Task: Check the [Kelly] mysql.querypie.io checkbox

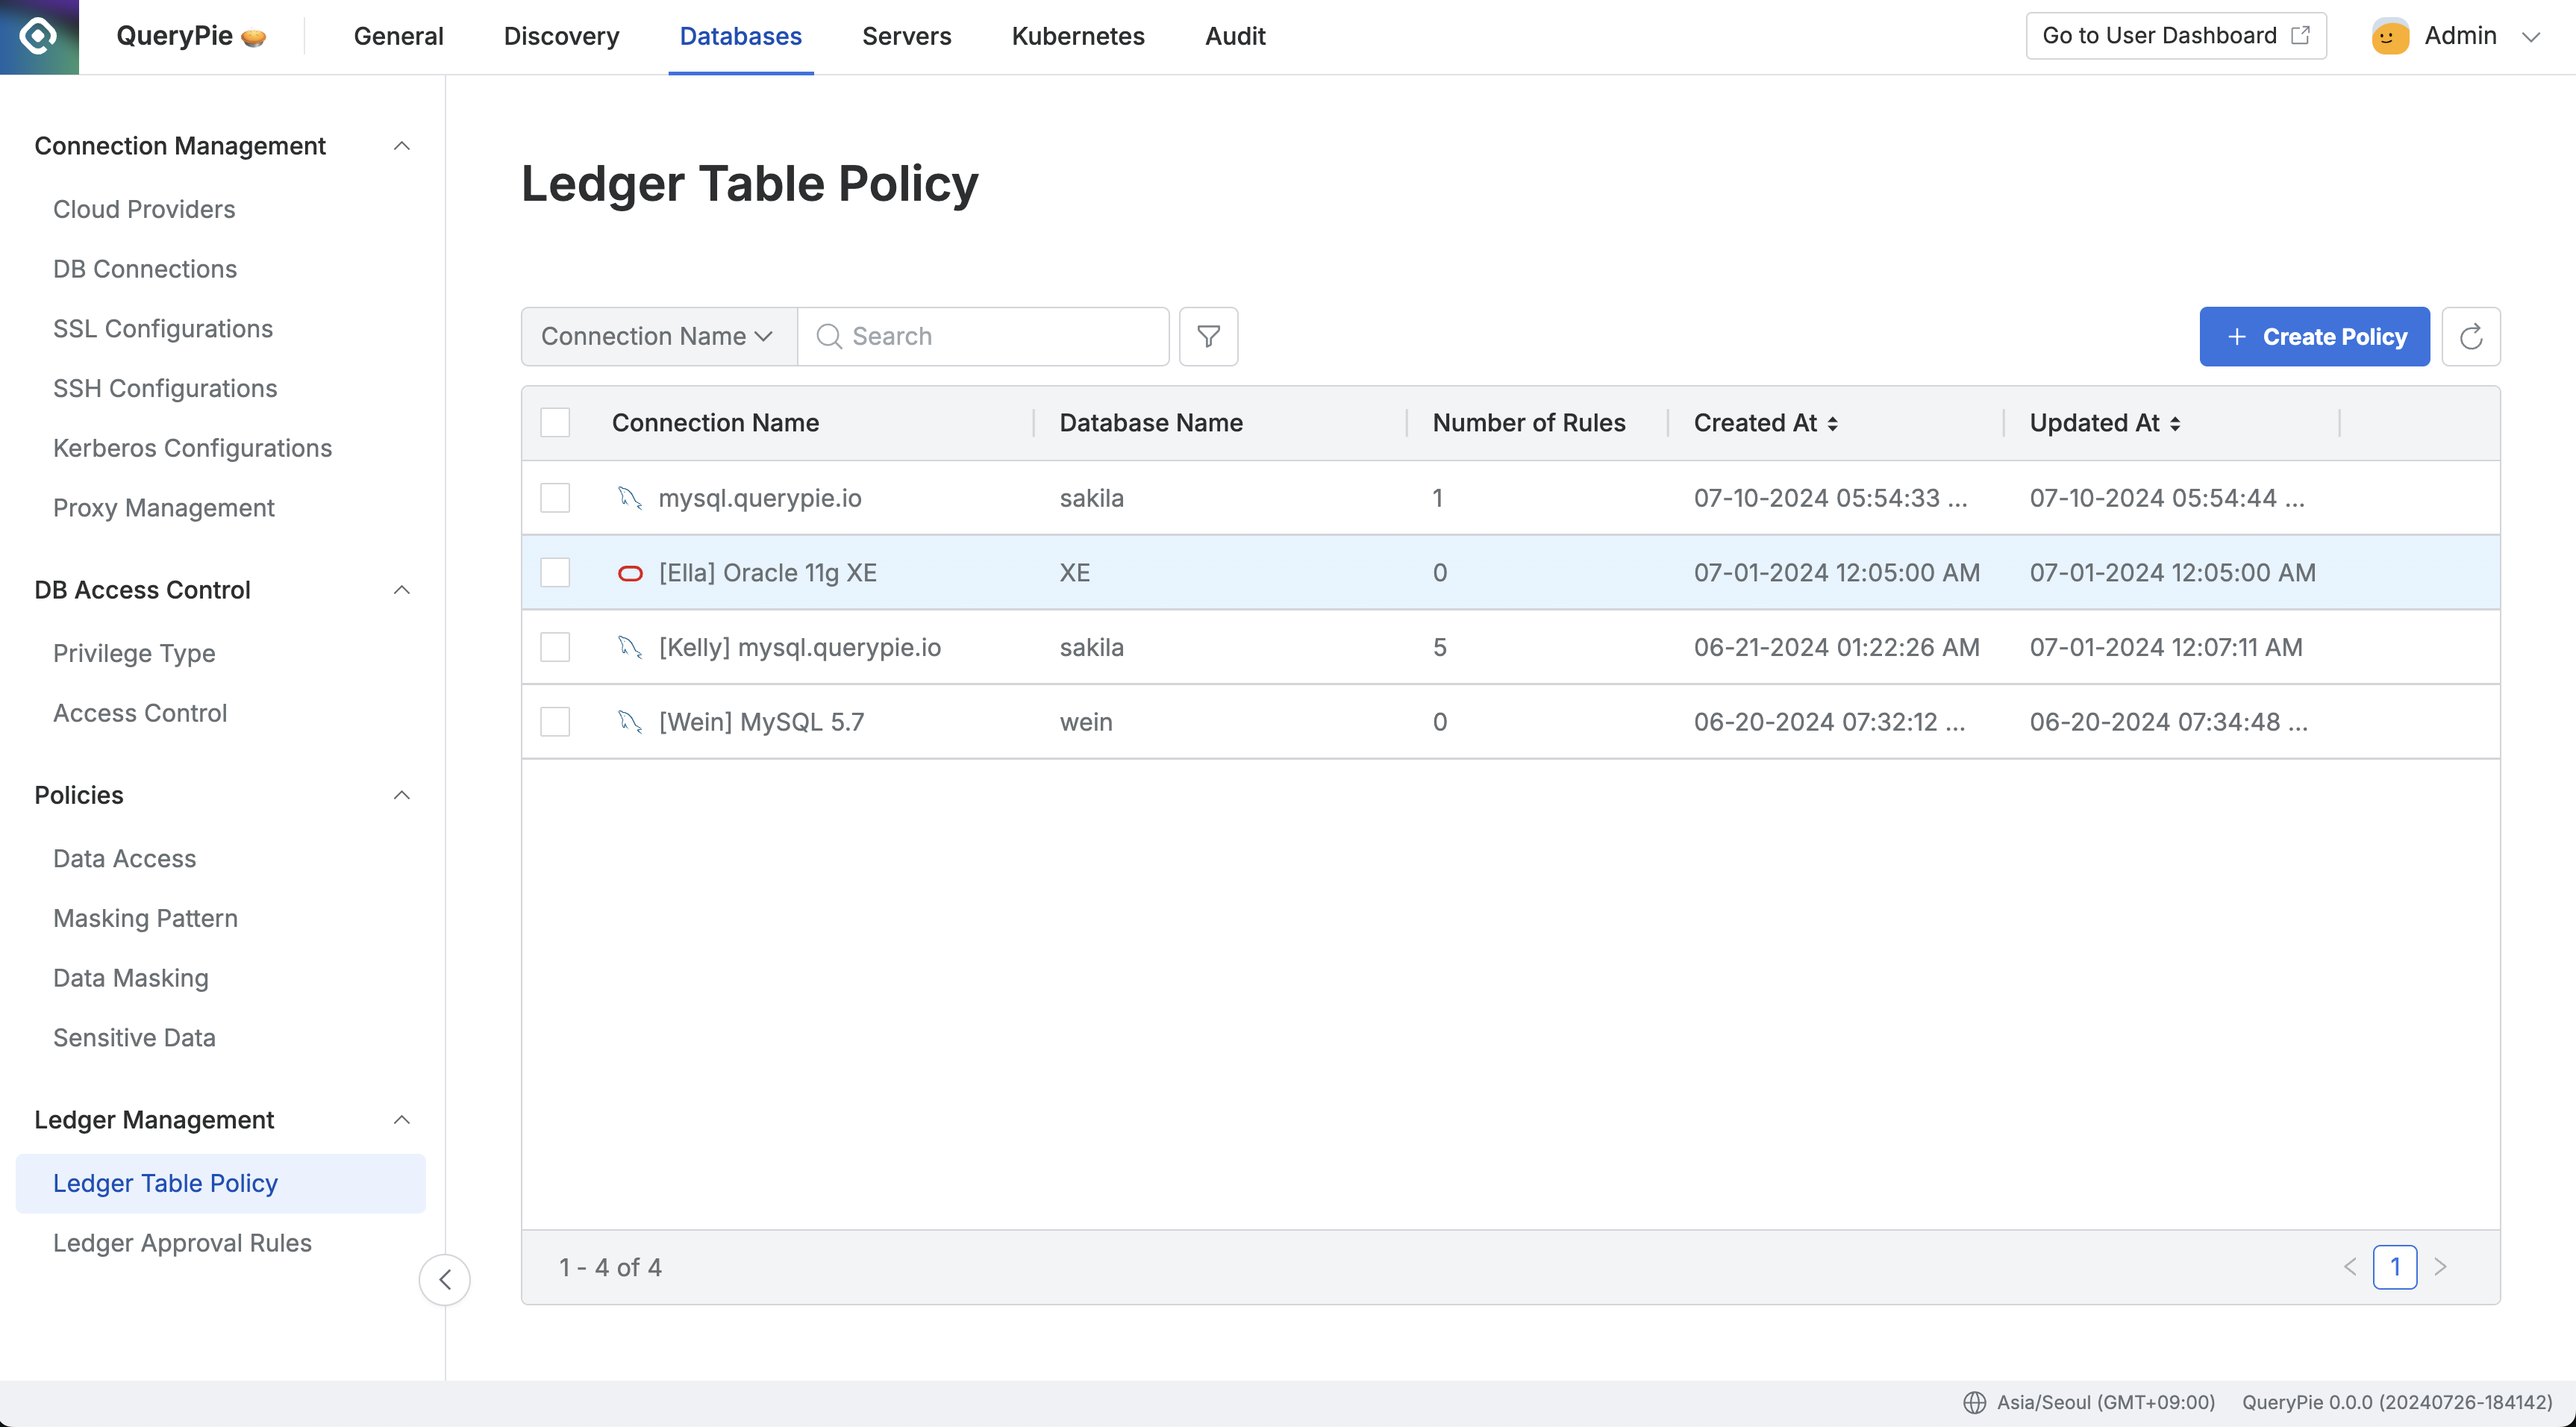Action: click(555, 647)
